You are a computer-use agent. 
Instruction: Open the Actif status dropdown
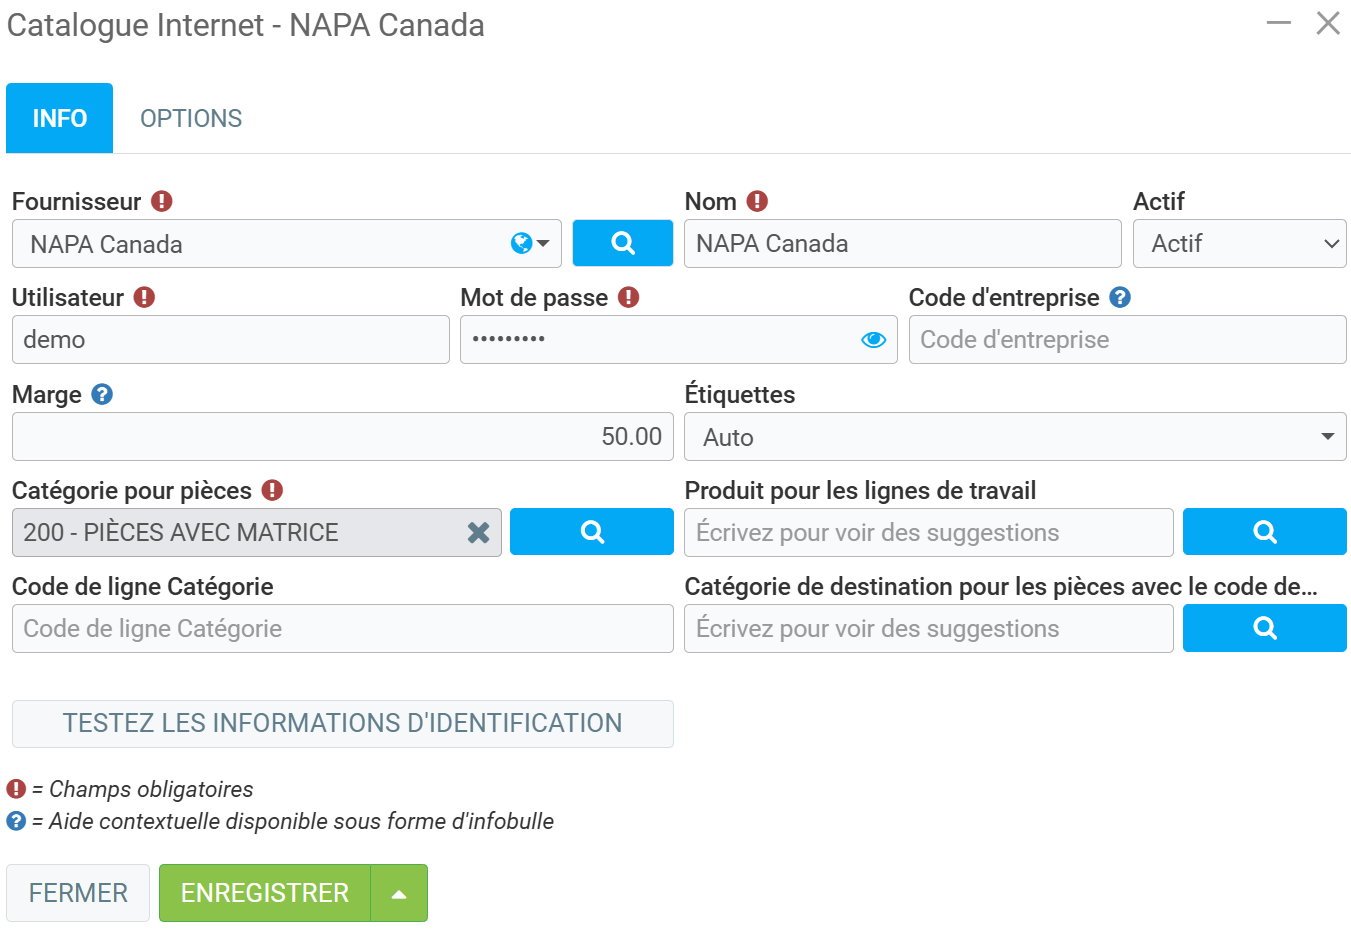(x=1239, y=244)
